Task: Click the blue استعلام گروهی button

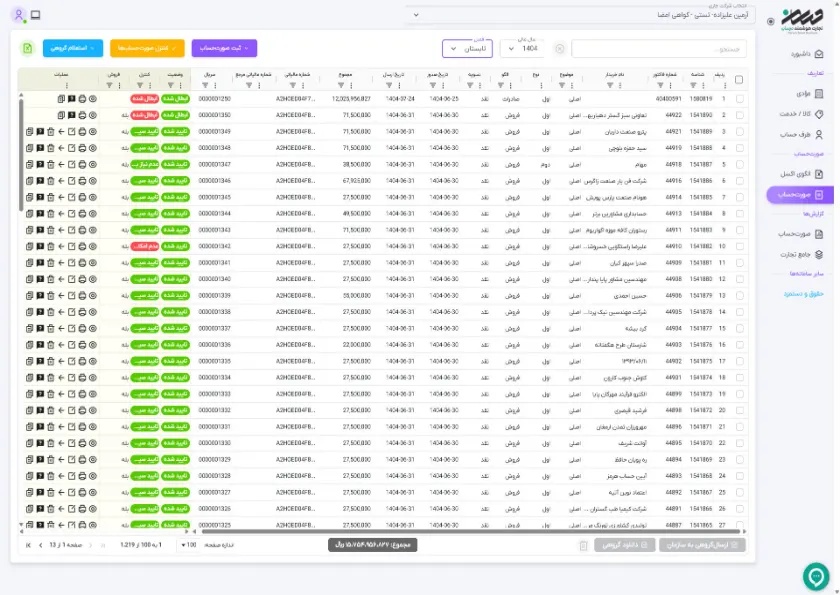Action: pos(73,48)
